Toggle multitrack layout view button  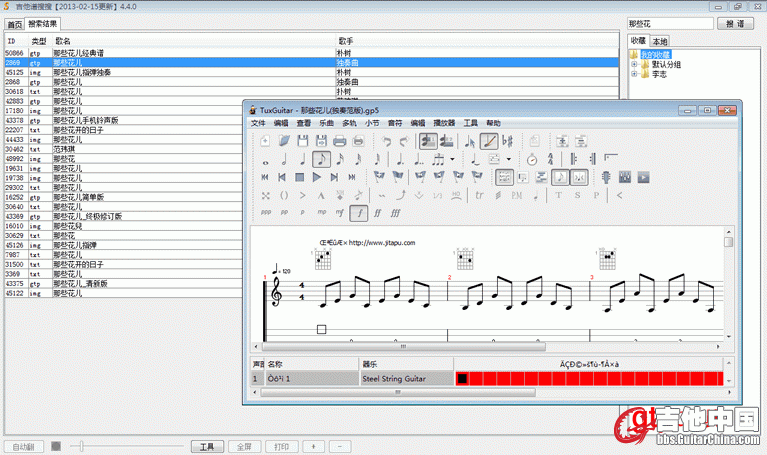tap(541, 177)
